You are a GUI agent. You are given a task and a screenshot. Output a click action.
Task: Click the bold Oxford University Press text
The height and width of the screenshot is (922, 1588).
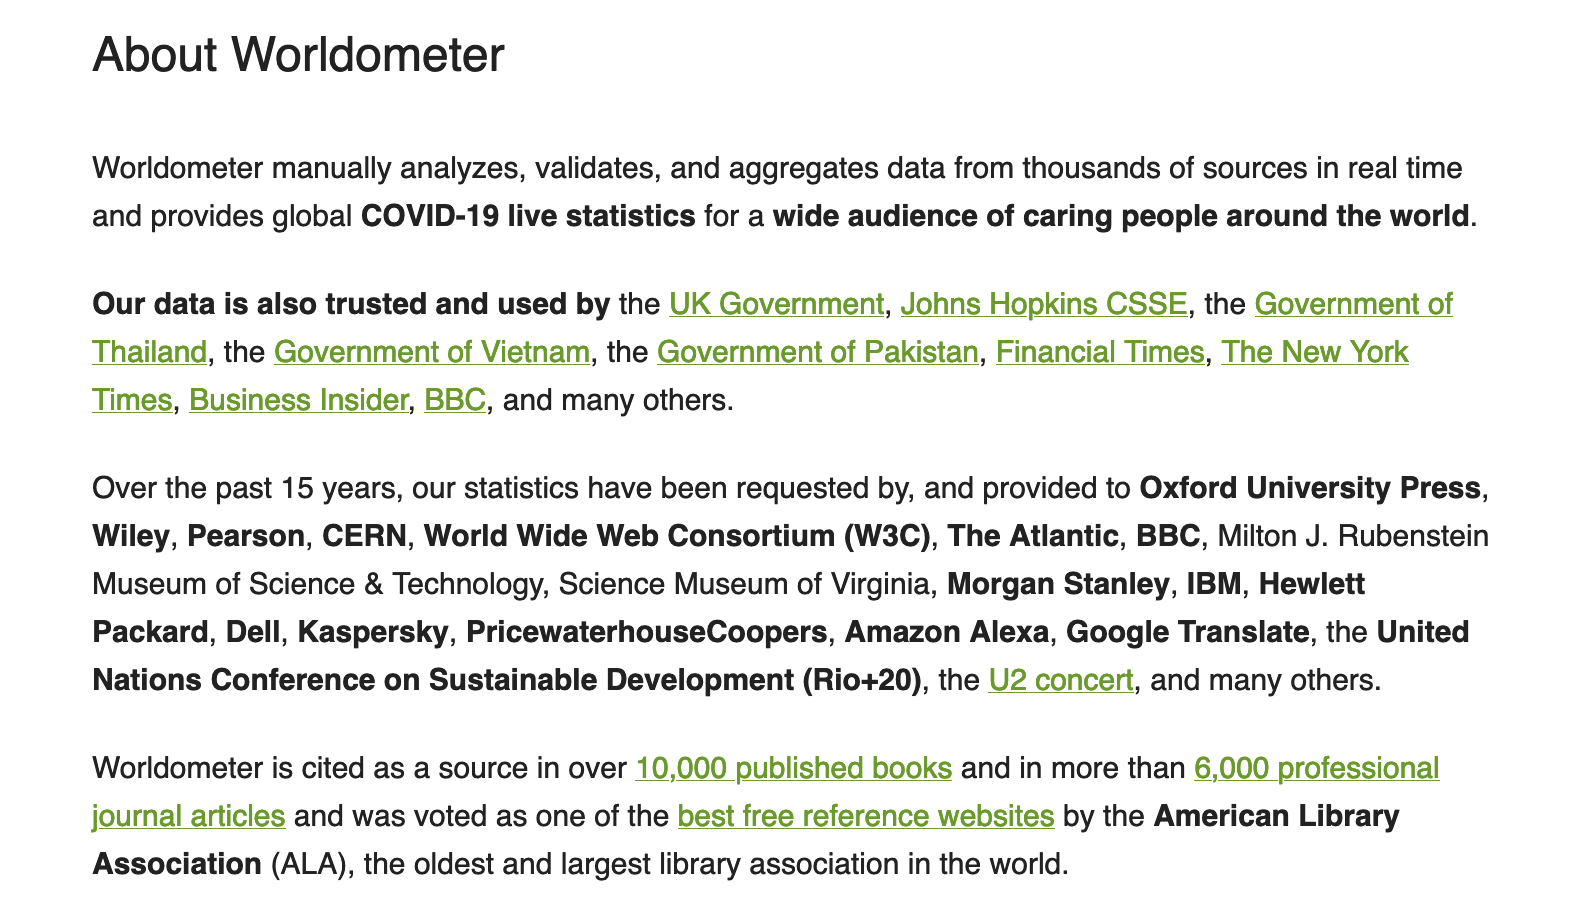(1310, 488)
